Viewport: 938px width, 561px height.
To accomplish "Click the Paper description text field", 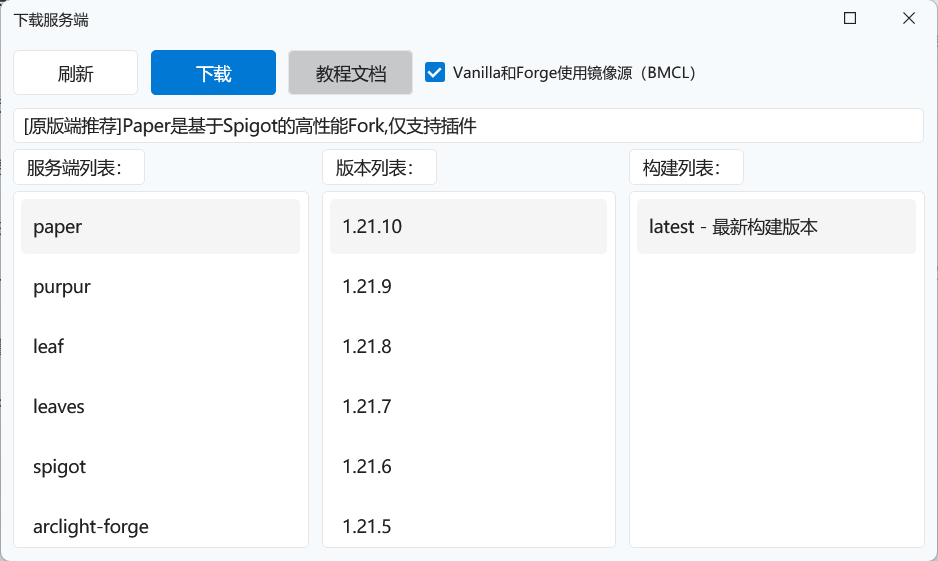I will click(x=468, y=126).
